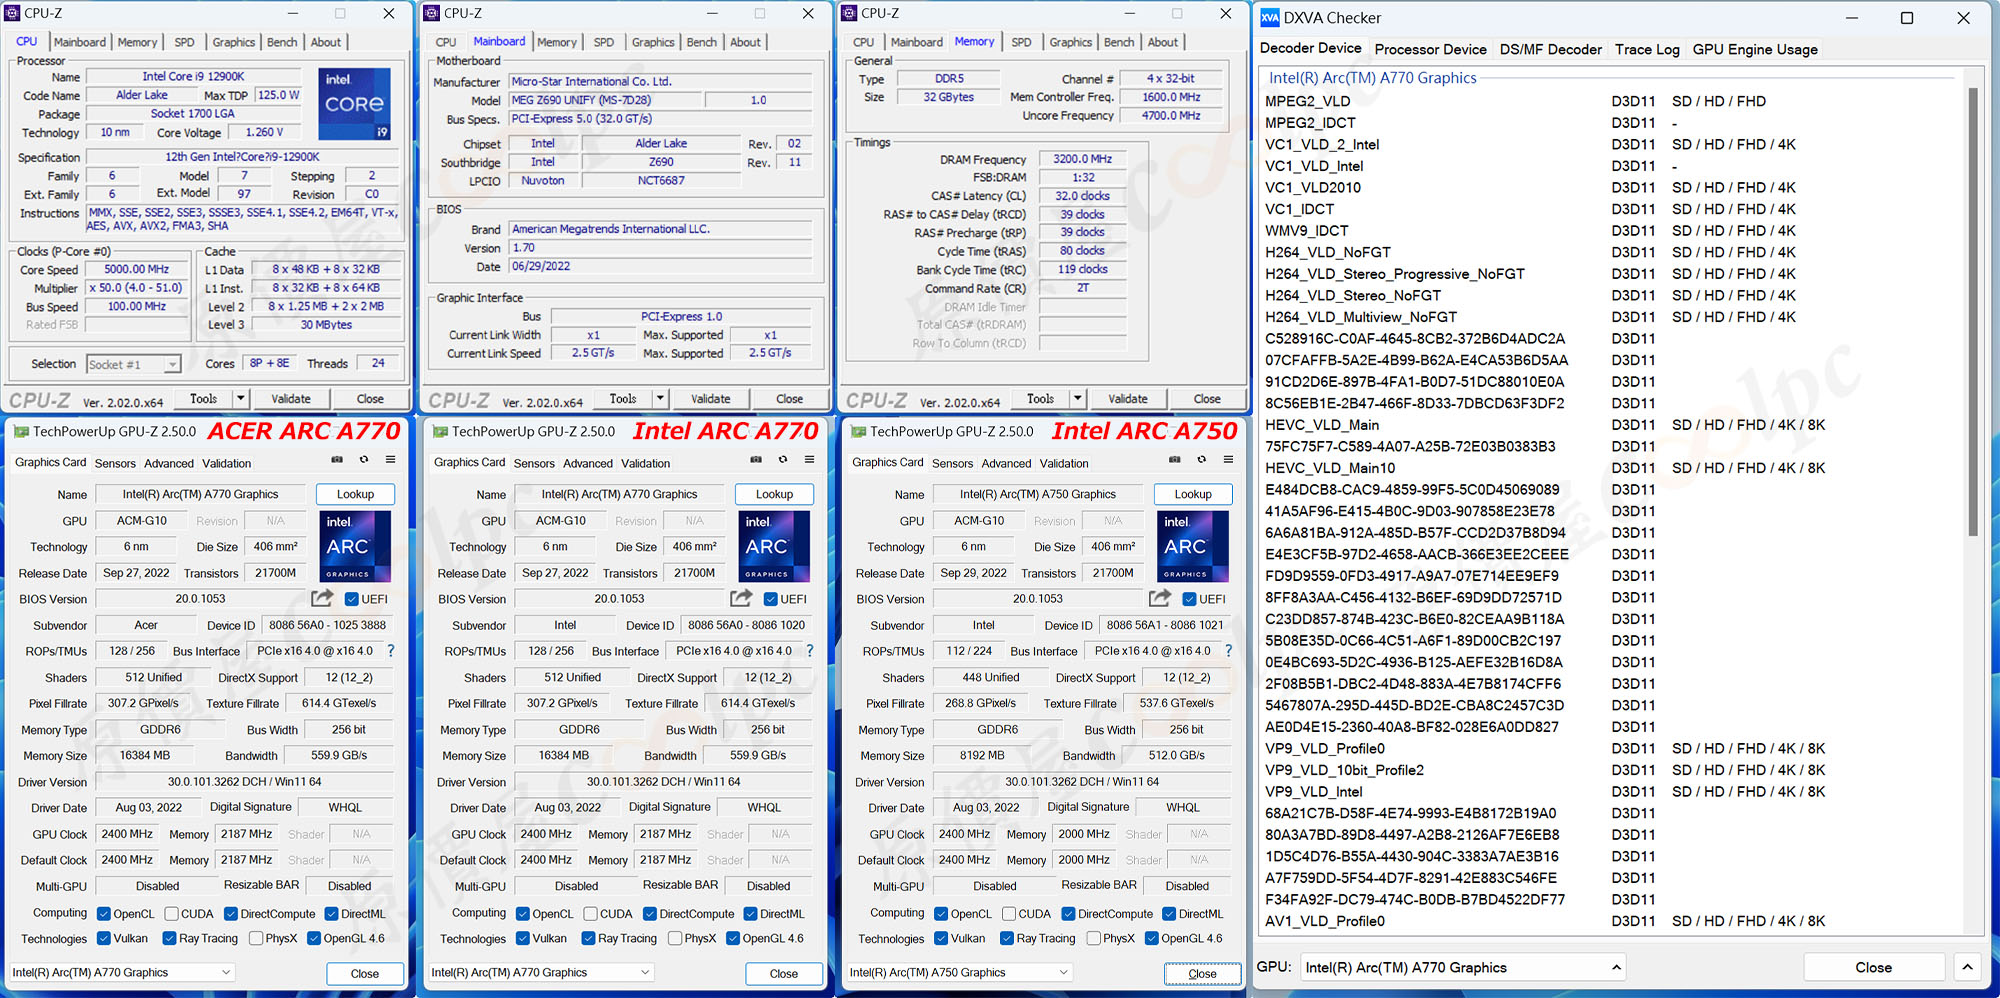The height and width of the screenshot is (998, 2000).
Task: Switch to Processor Device tab in DXVA Checker
Action: pos(1430,49)
